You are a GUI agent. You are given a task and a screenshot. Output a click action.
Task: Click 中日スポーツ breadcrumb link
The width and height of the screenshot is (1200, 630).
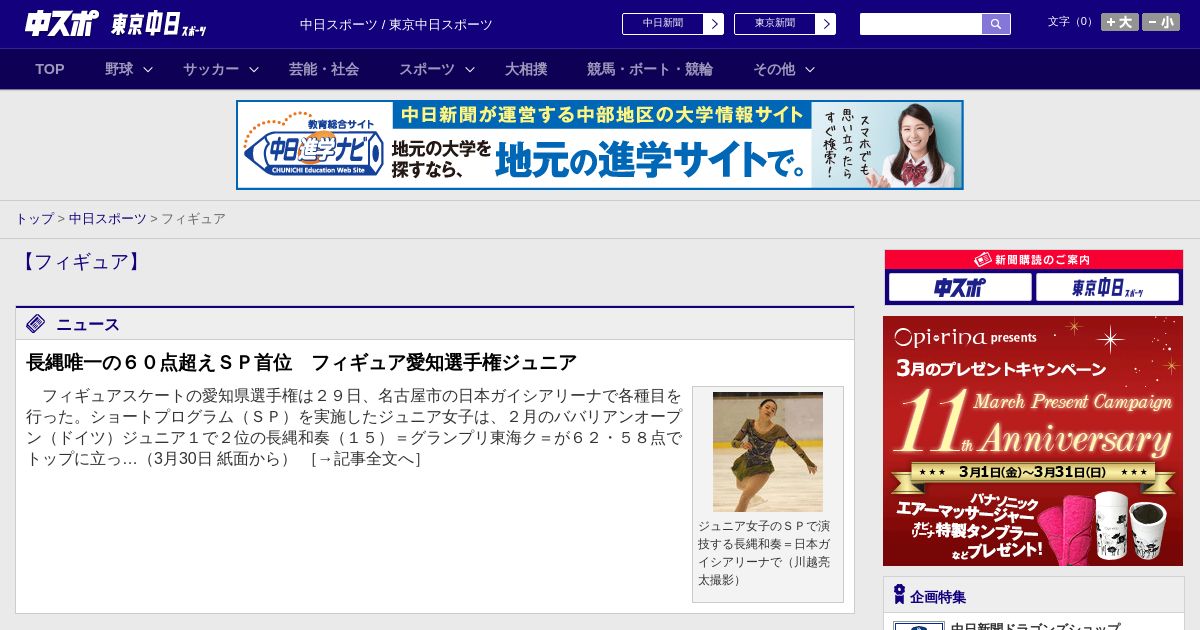pyautogui.click(x=108, y=218)
